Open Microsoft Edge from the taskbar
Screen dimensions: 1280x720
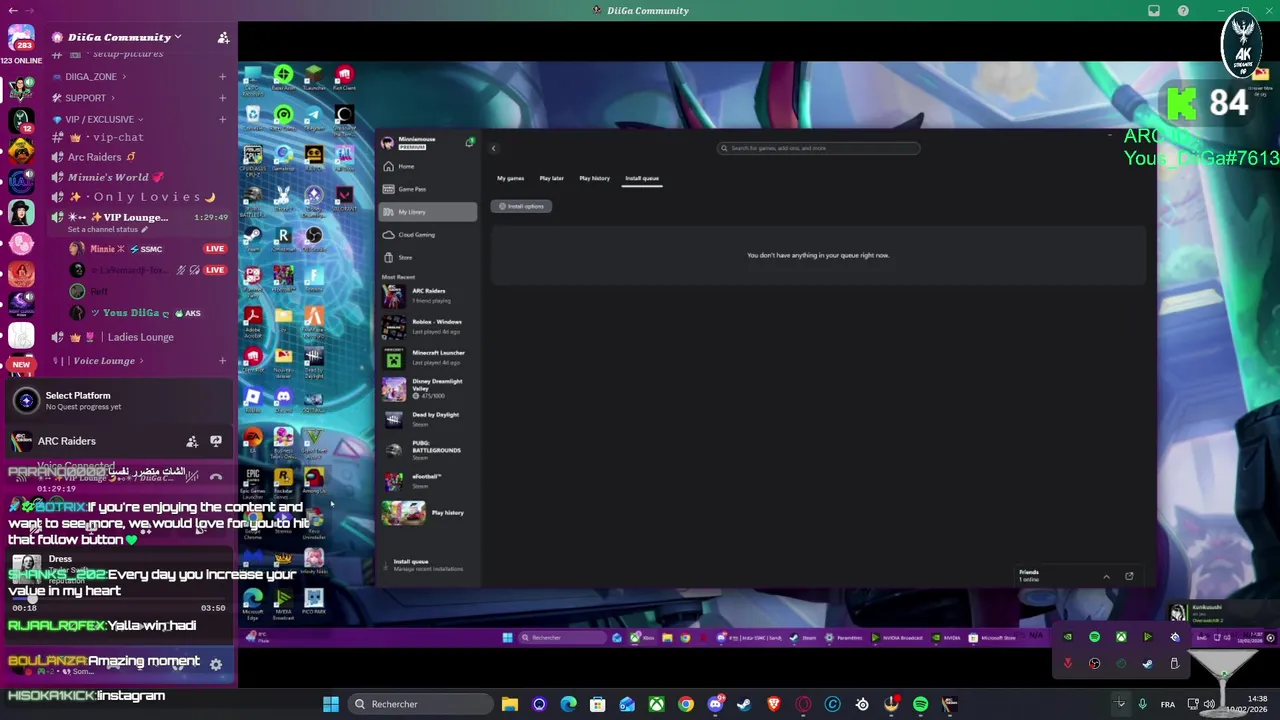point(568,704)
